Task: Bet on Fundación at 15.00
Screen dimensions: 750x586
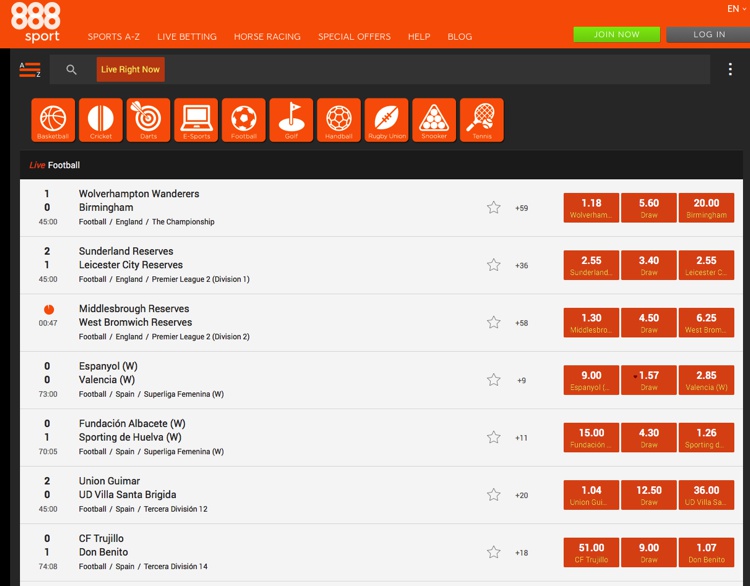Action: 591,437
